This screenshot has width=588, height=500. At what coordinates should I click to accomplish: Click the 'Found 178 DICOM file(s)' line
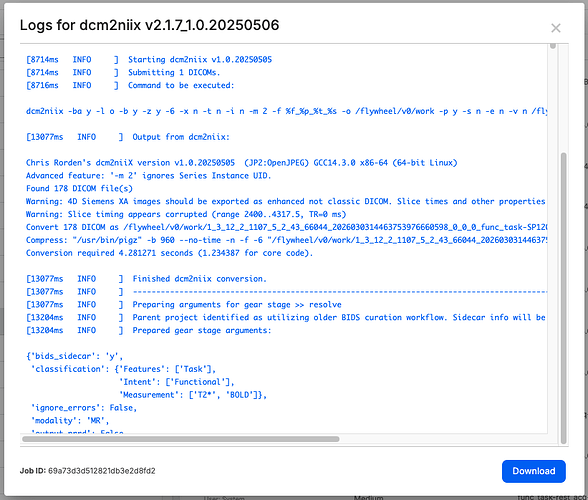79,189
